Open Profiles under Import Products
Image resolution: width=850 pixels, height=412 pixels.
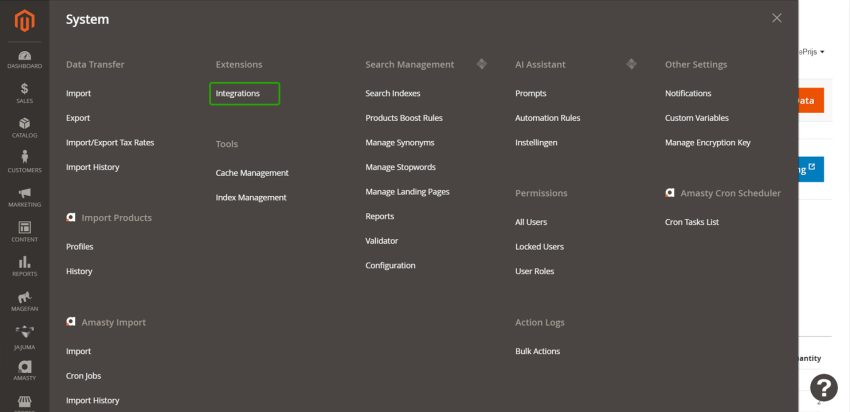[x=80, y=247]
